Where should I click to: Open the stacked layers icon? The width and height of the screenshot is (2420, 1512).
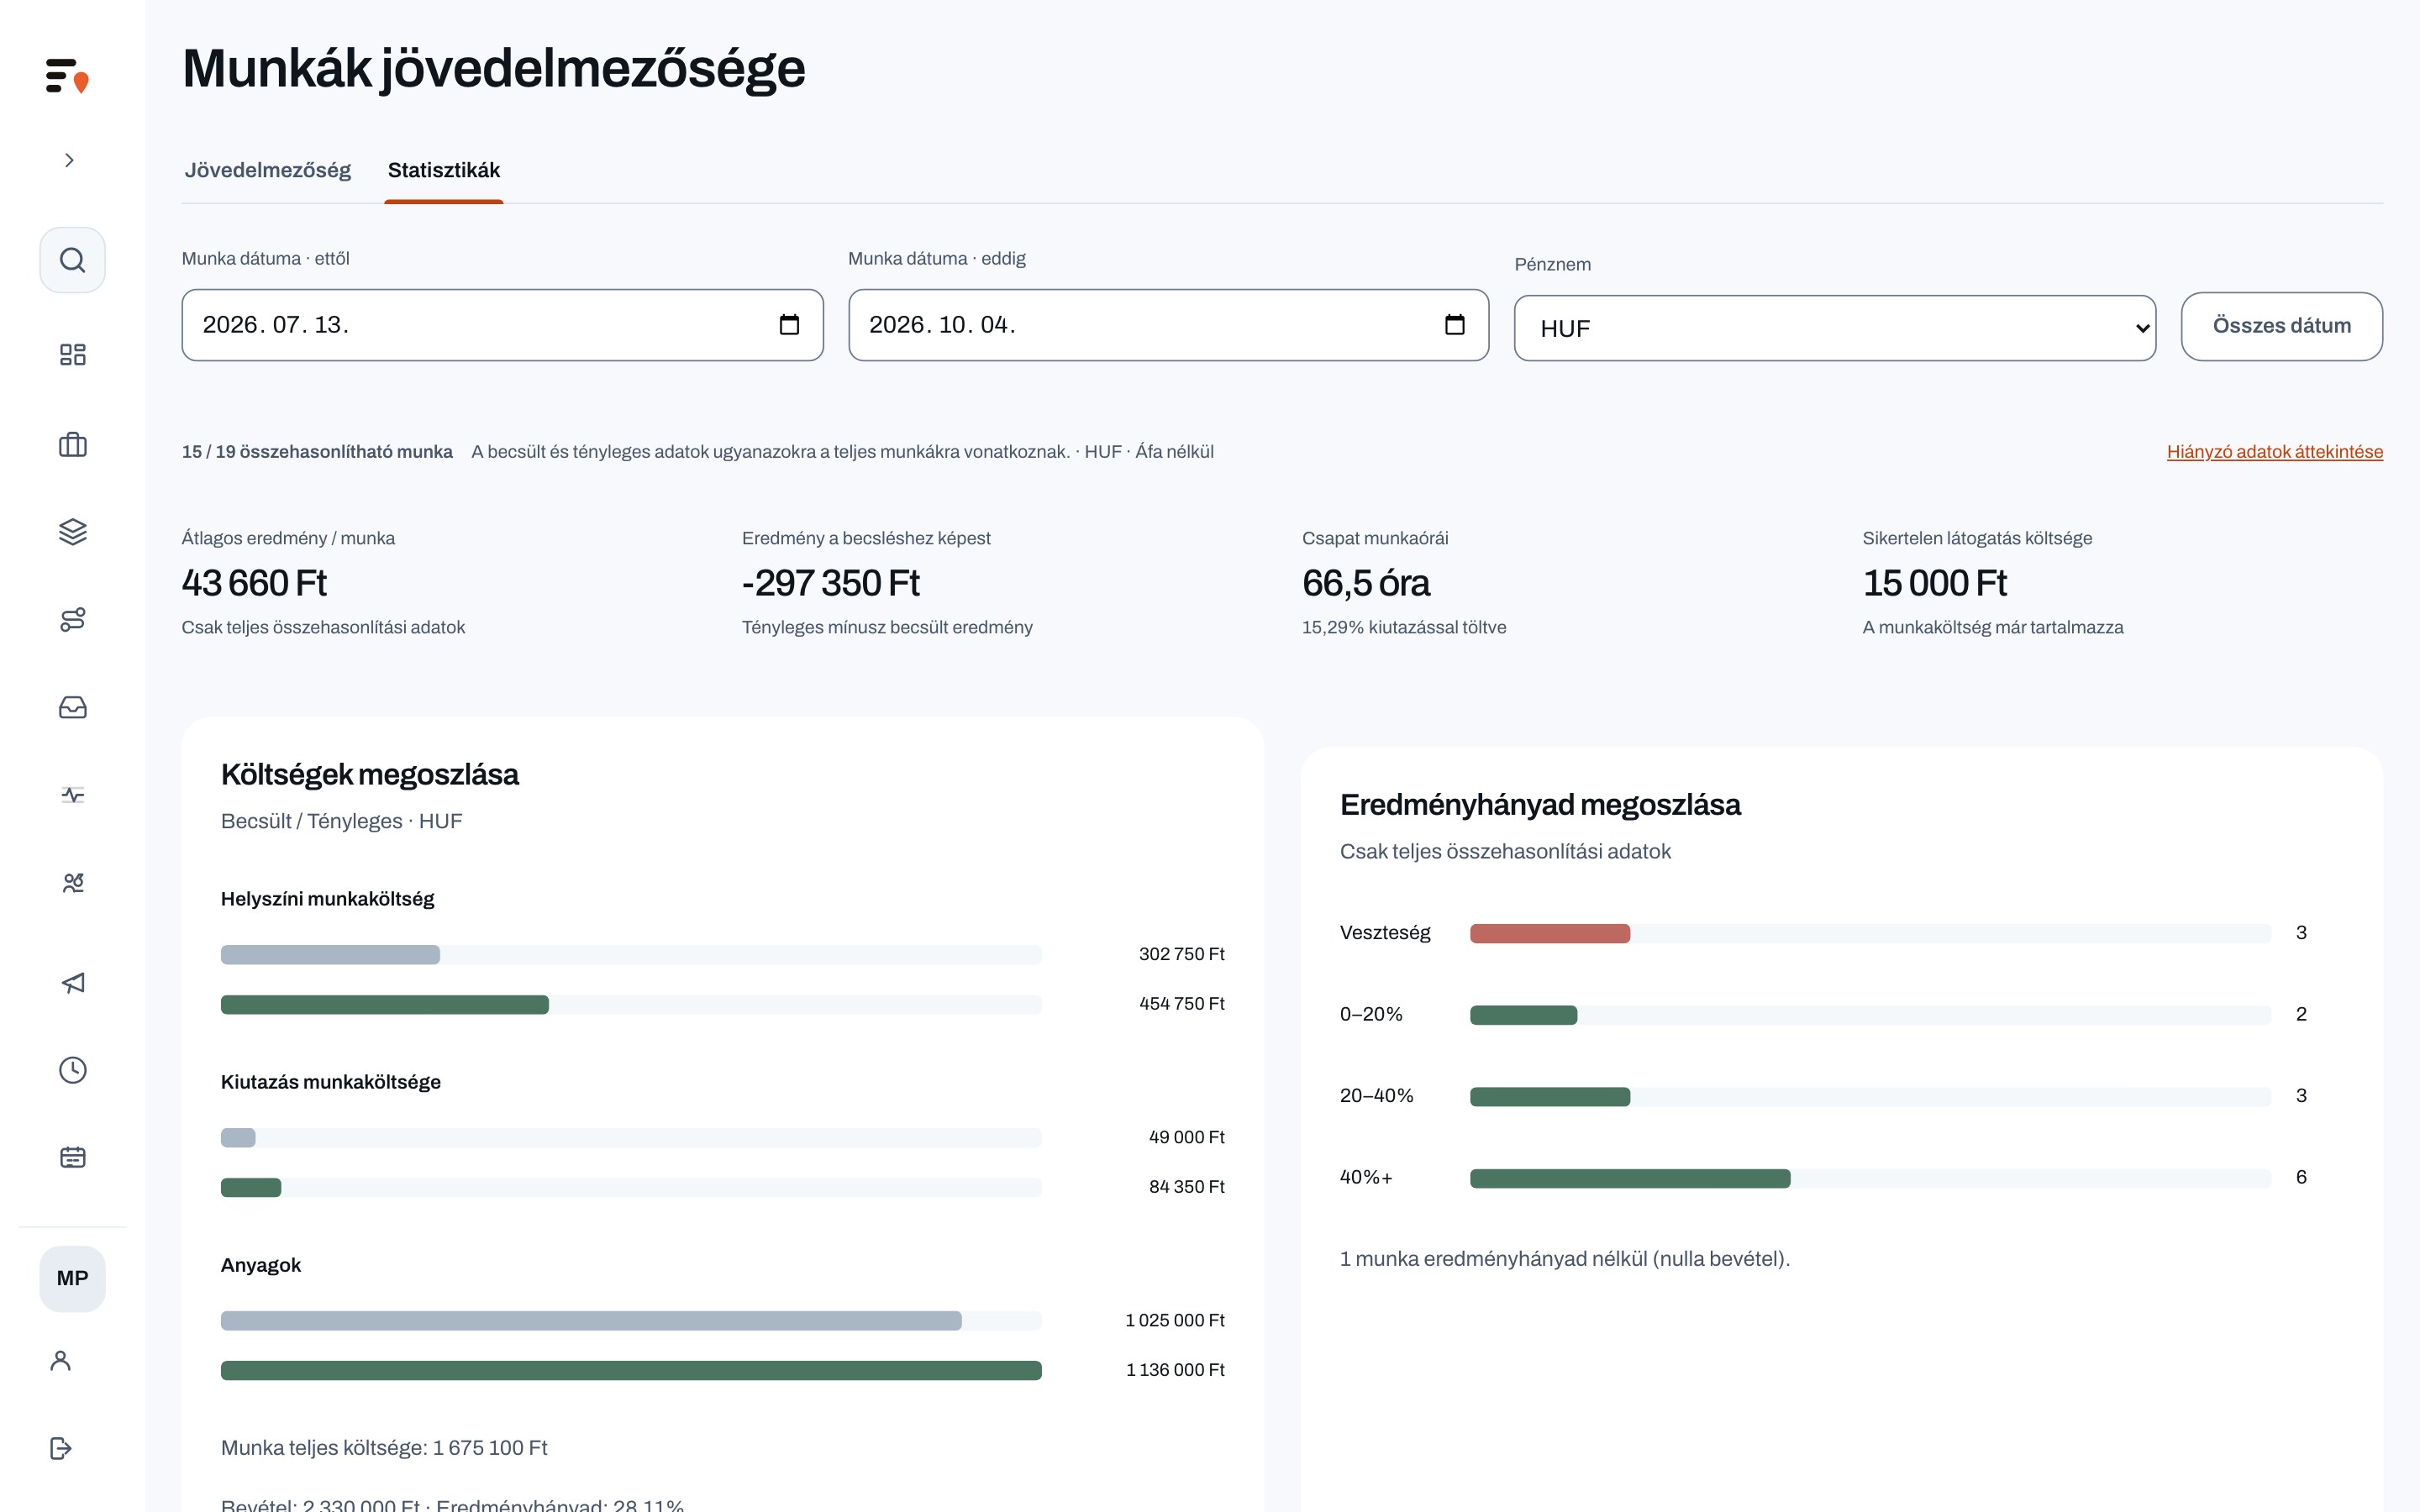pos(72,531)
